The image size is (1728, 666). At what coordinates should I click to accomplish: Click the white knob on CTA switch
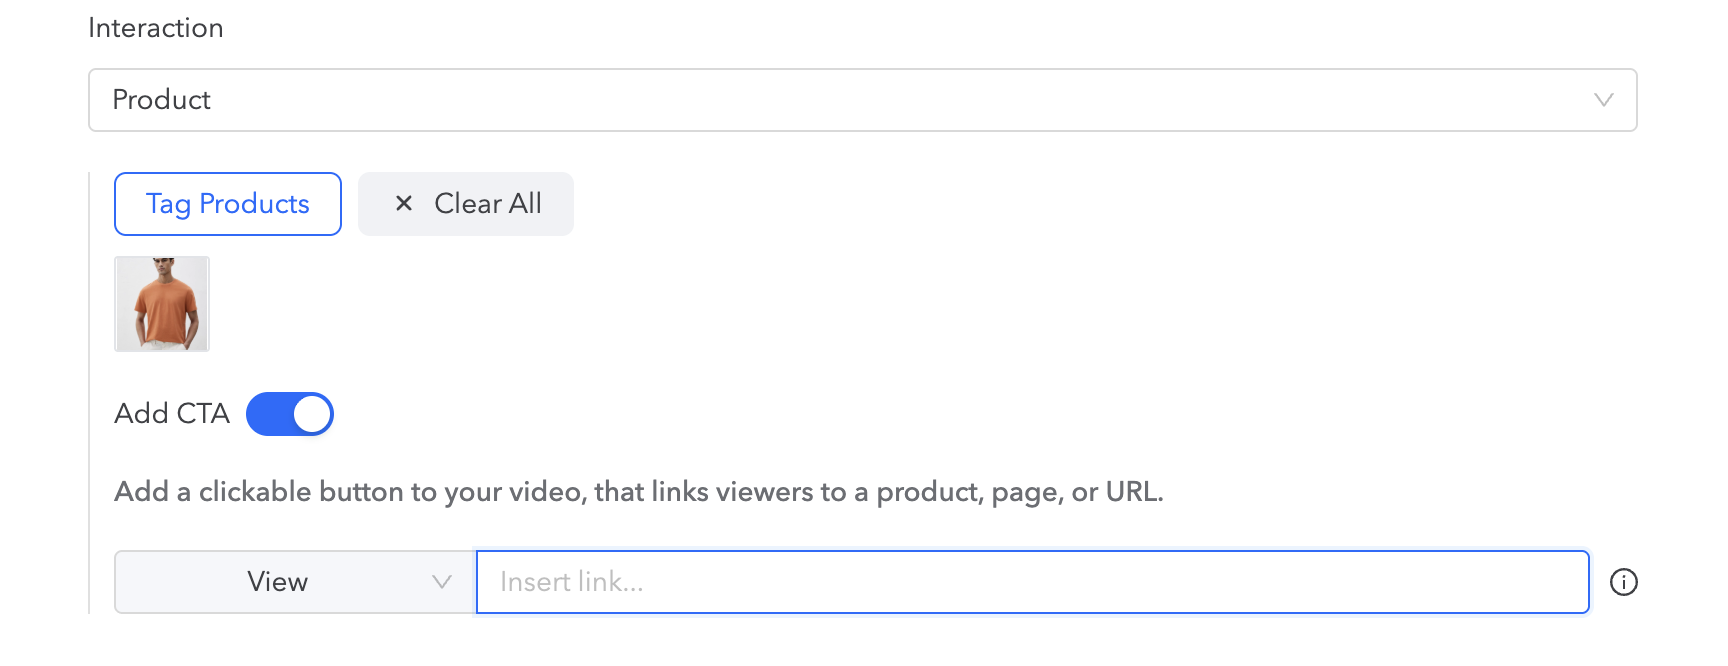(x=312, y=414)
